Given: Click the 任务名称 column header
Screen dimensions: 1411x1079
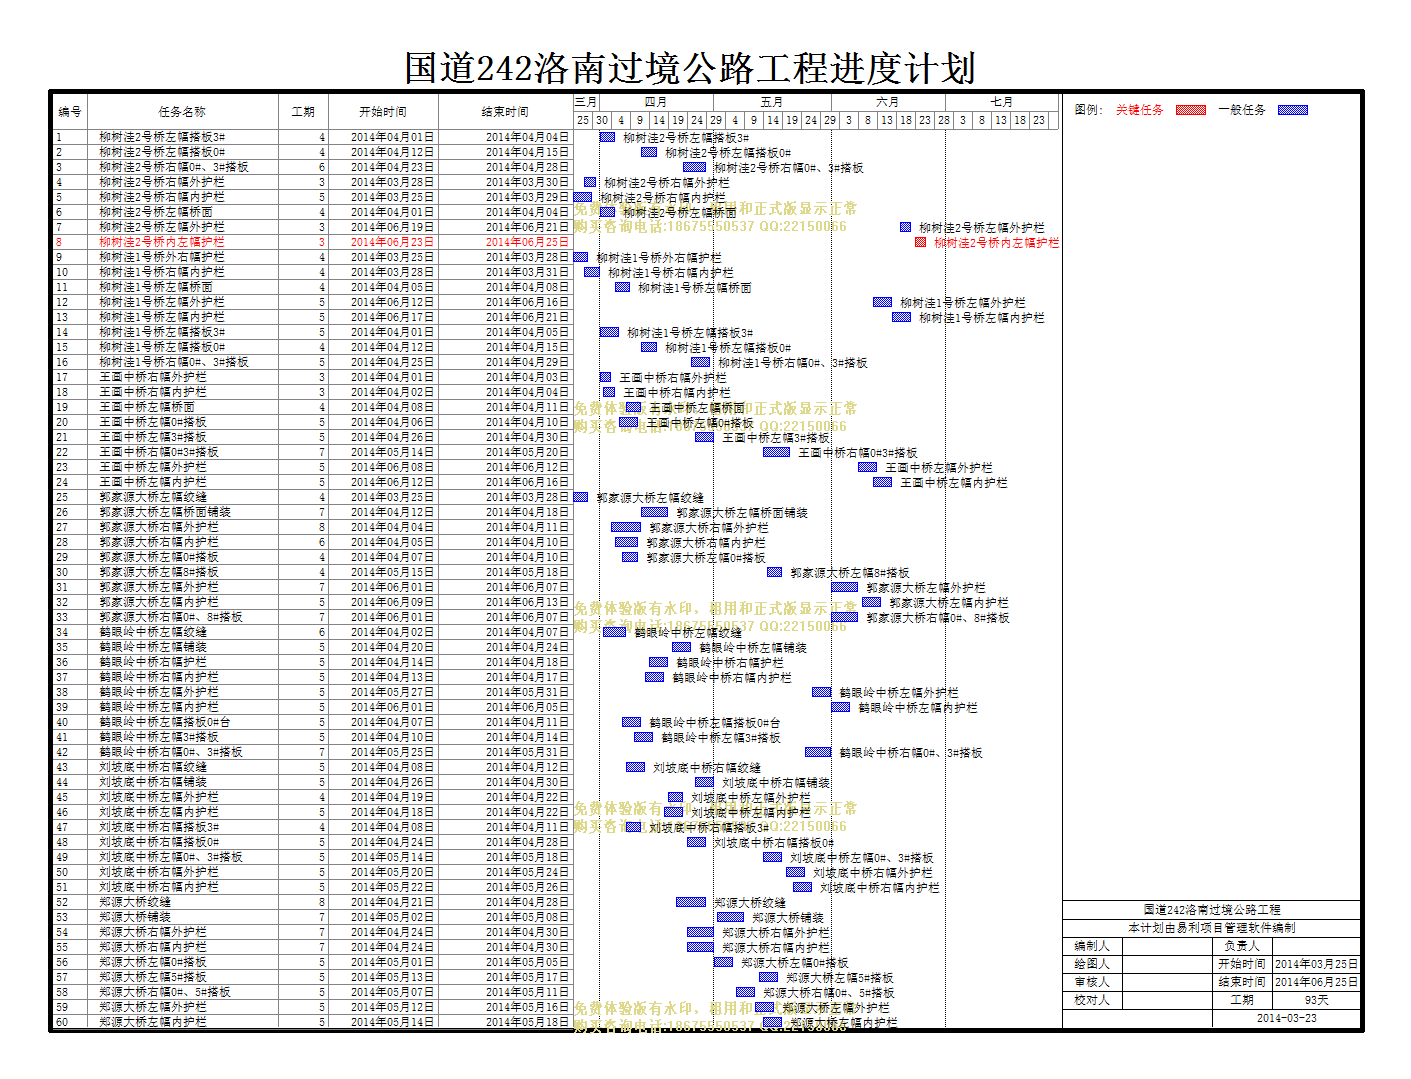Looking at the screenshot, I should [x=182, y=111].
